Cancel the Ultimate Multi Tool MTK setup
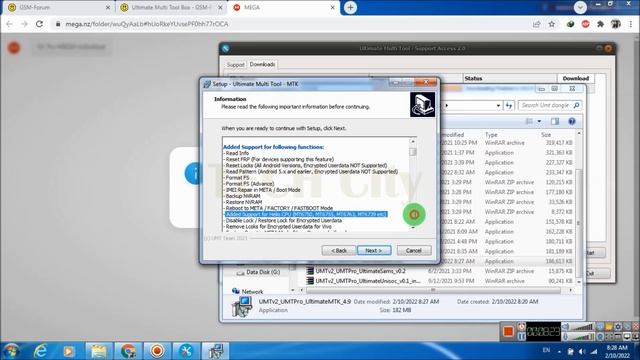Image resolution: width=640 pixels, height=360 pixels. point(414,250)
